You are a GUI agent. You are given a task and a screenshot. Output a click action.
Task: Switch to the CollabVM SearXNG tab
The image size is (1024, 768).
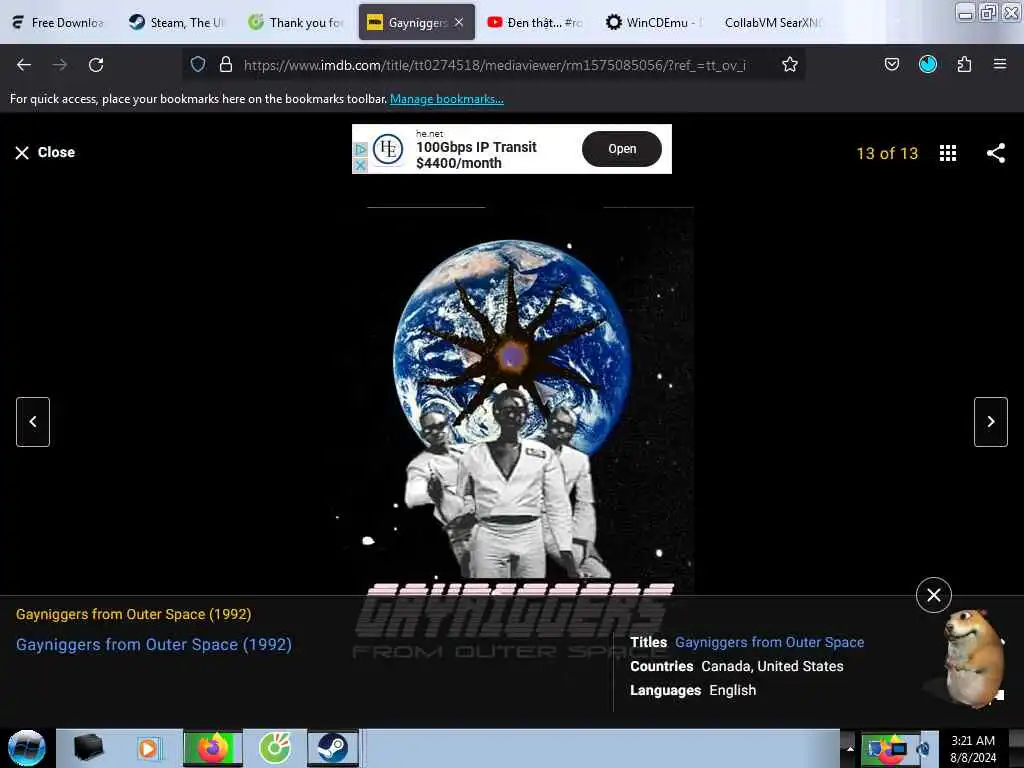(772, 22)
